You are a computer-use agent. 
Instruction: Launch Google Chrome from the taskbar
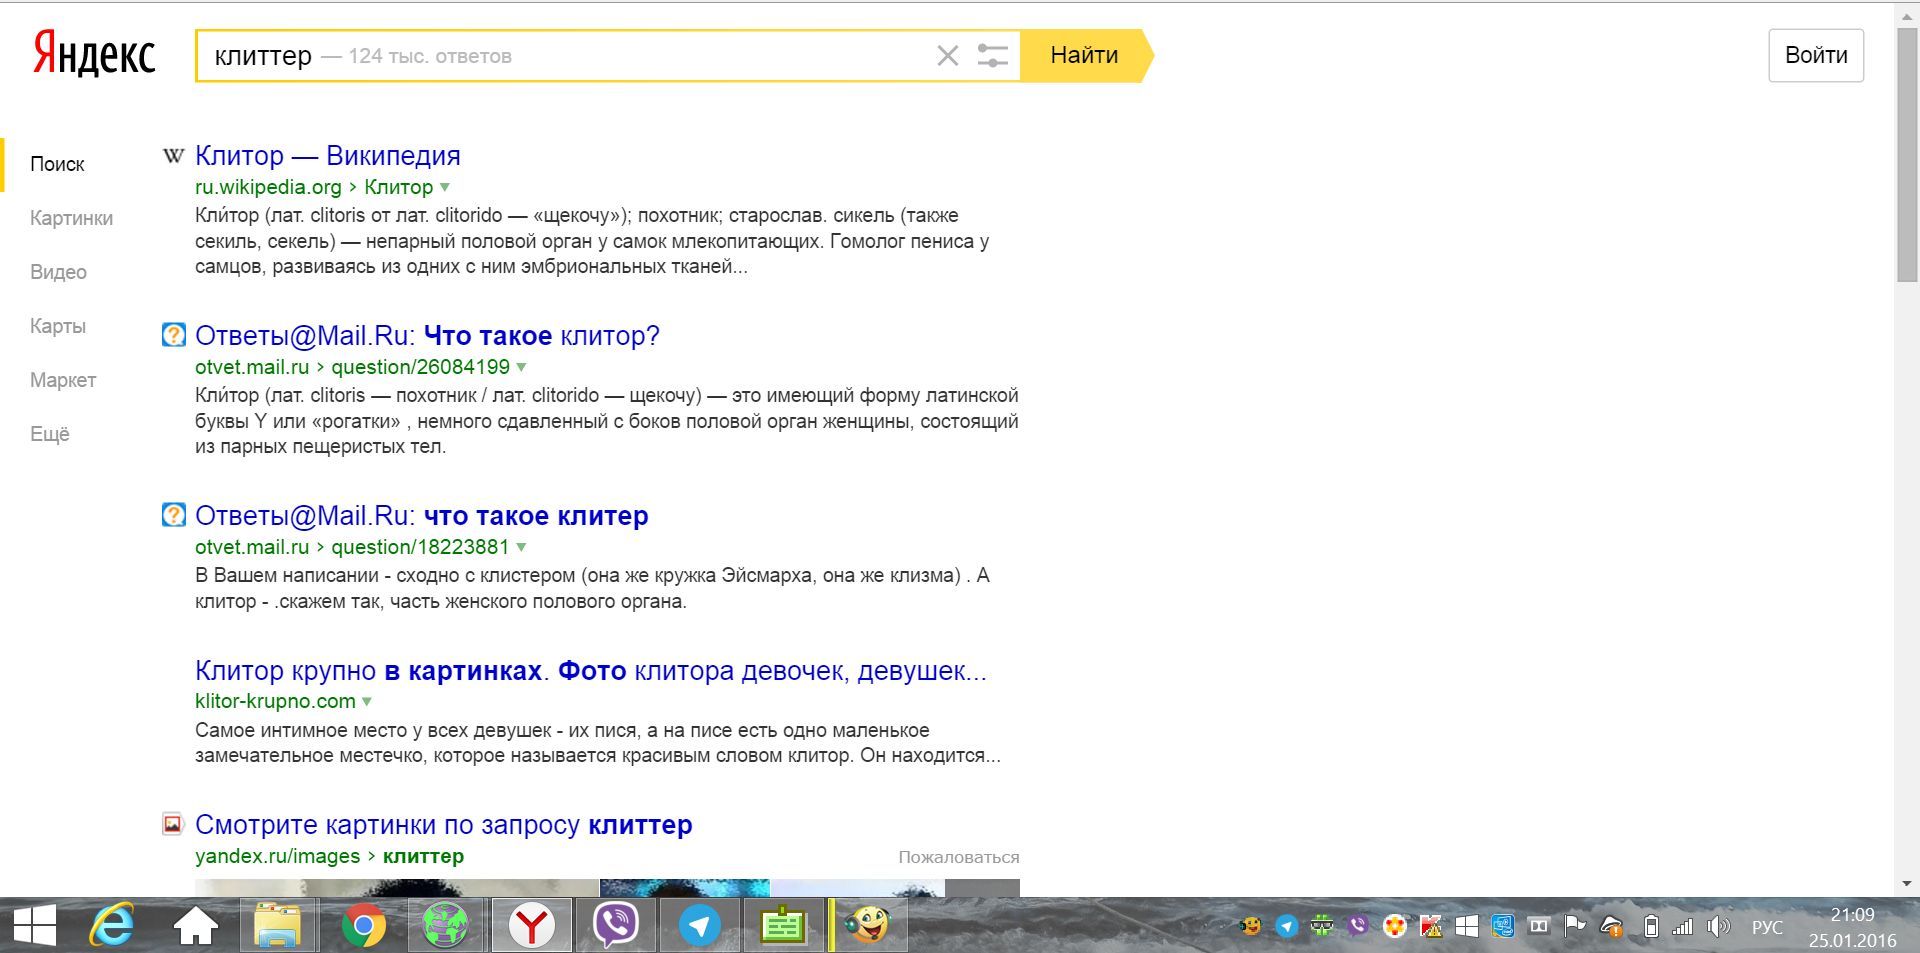click(x=364, y=926)
